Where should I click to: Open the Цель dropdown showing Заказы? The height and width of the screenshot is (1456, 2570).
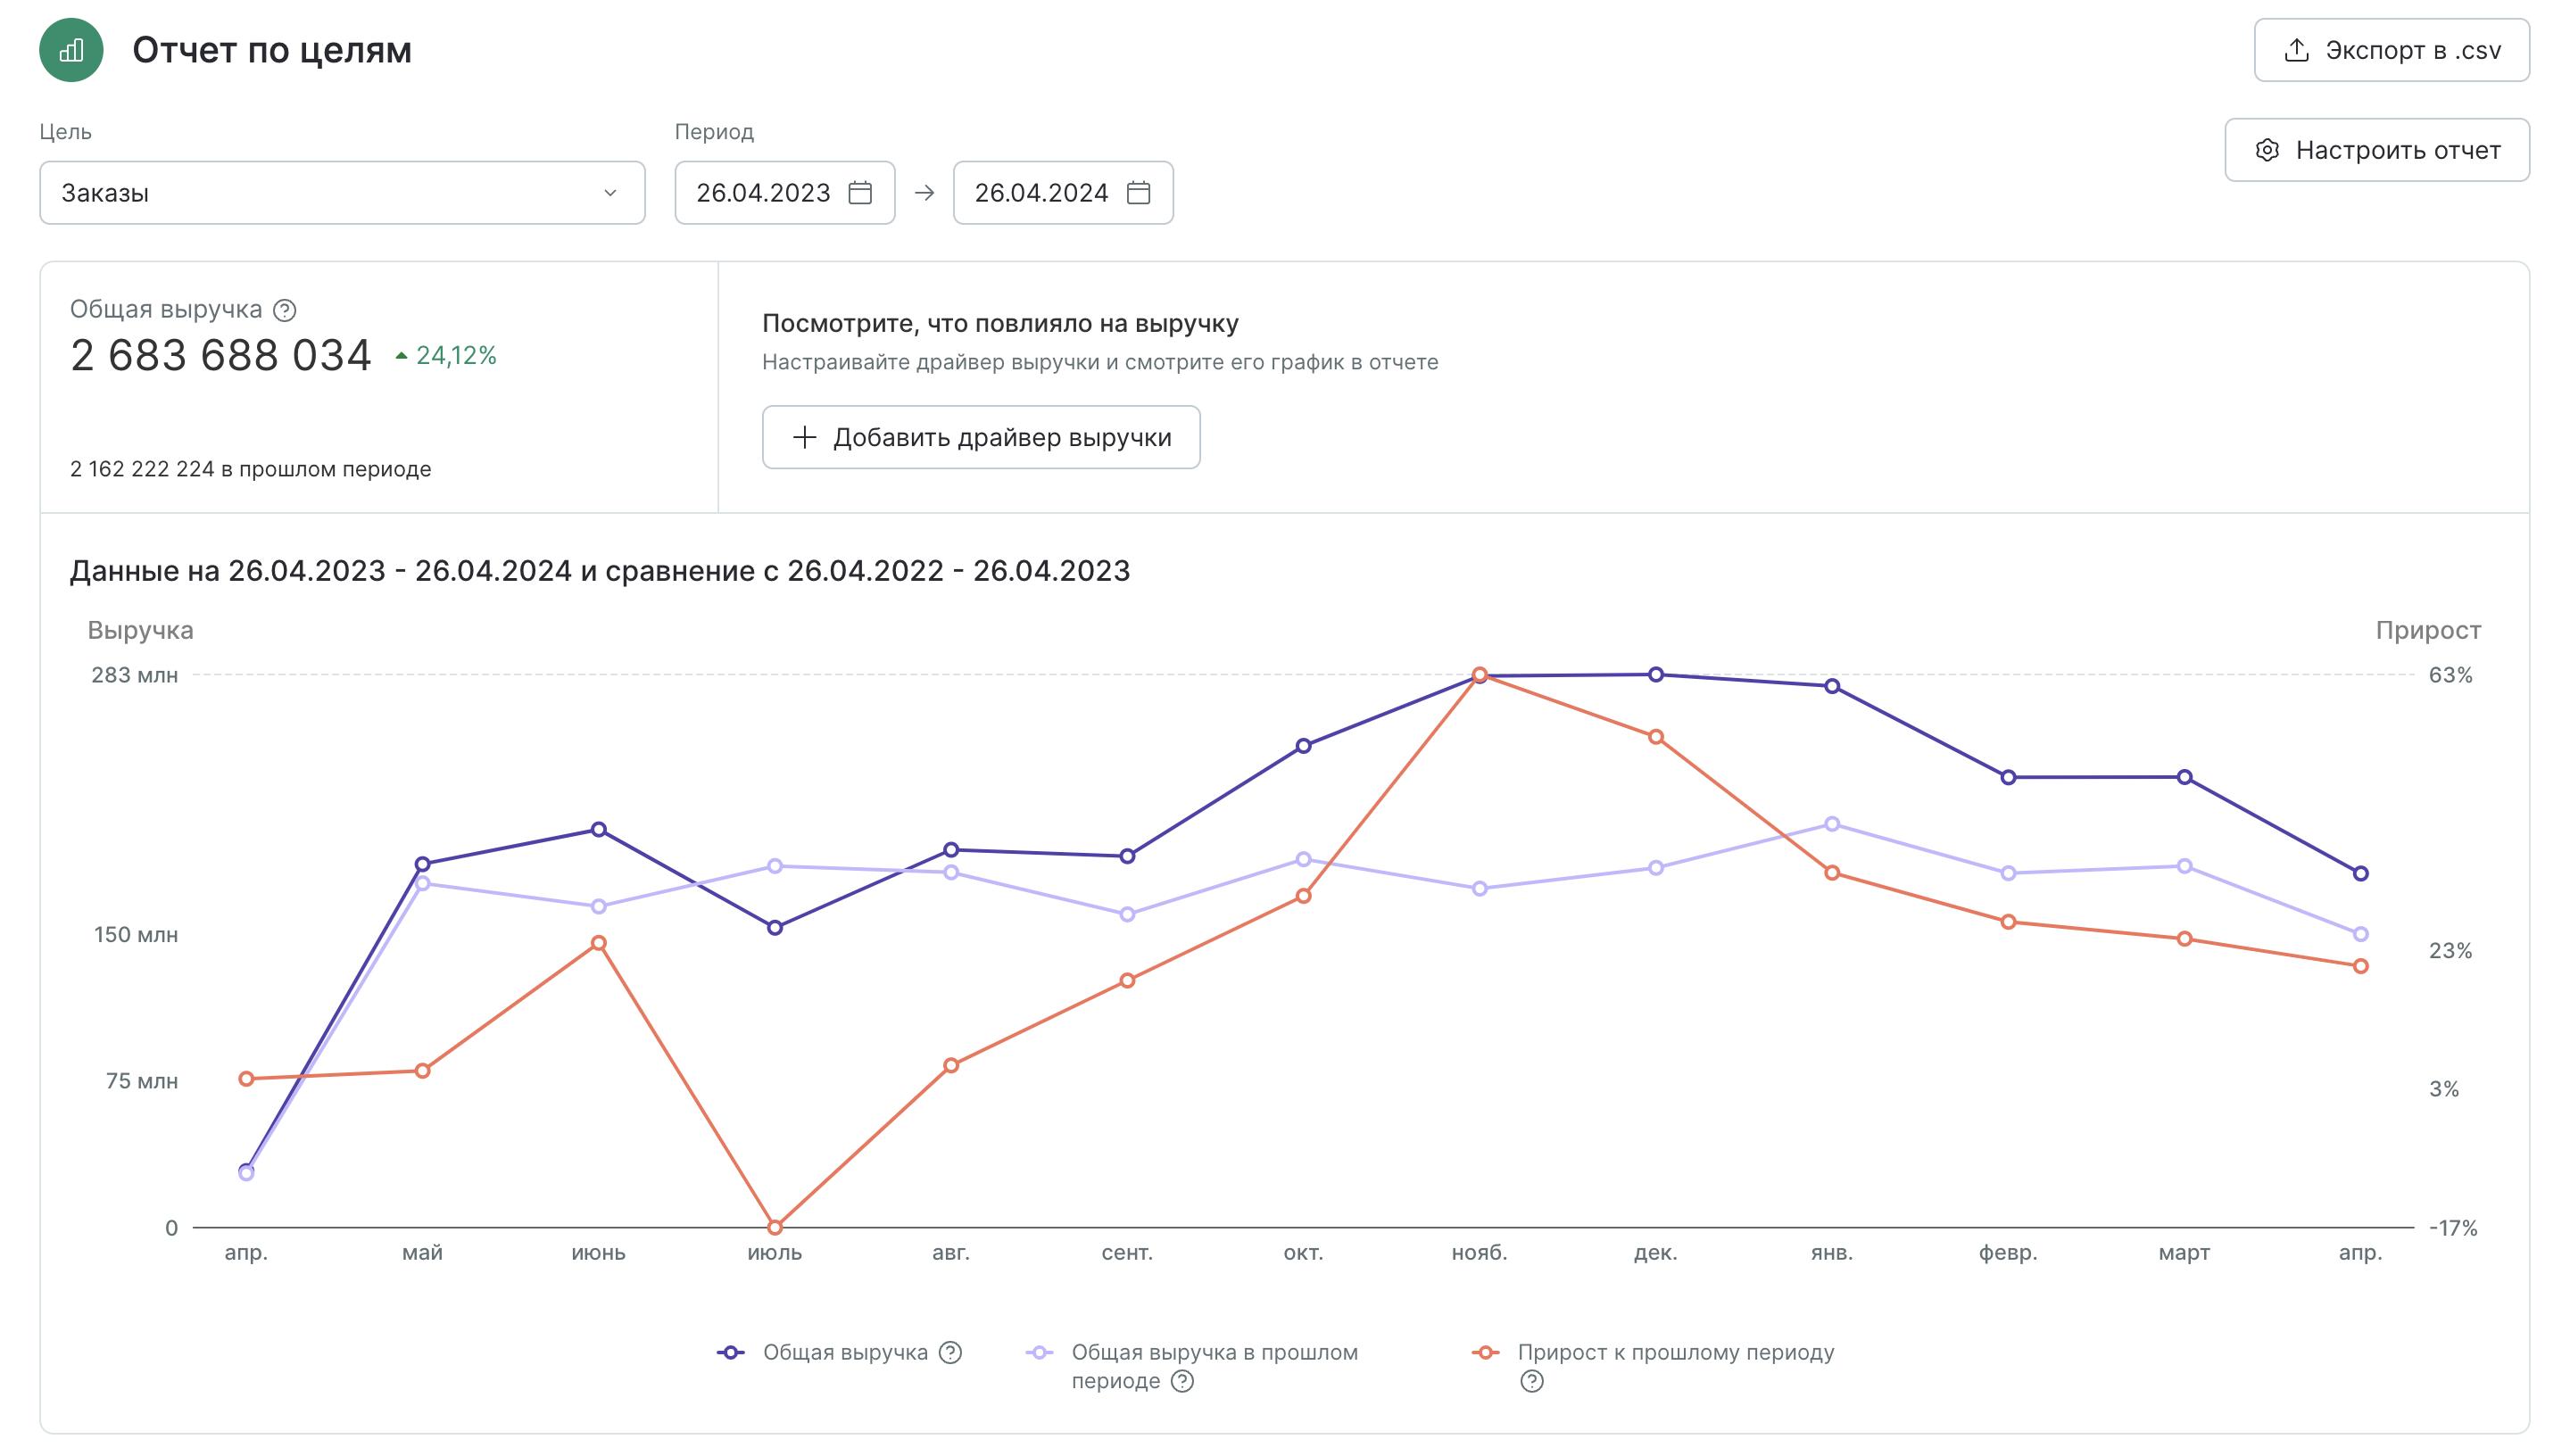point(342,193)
